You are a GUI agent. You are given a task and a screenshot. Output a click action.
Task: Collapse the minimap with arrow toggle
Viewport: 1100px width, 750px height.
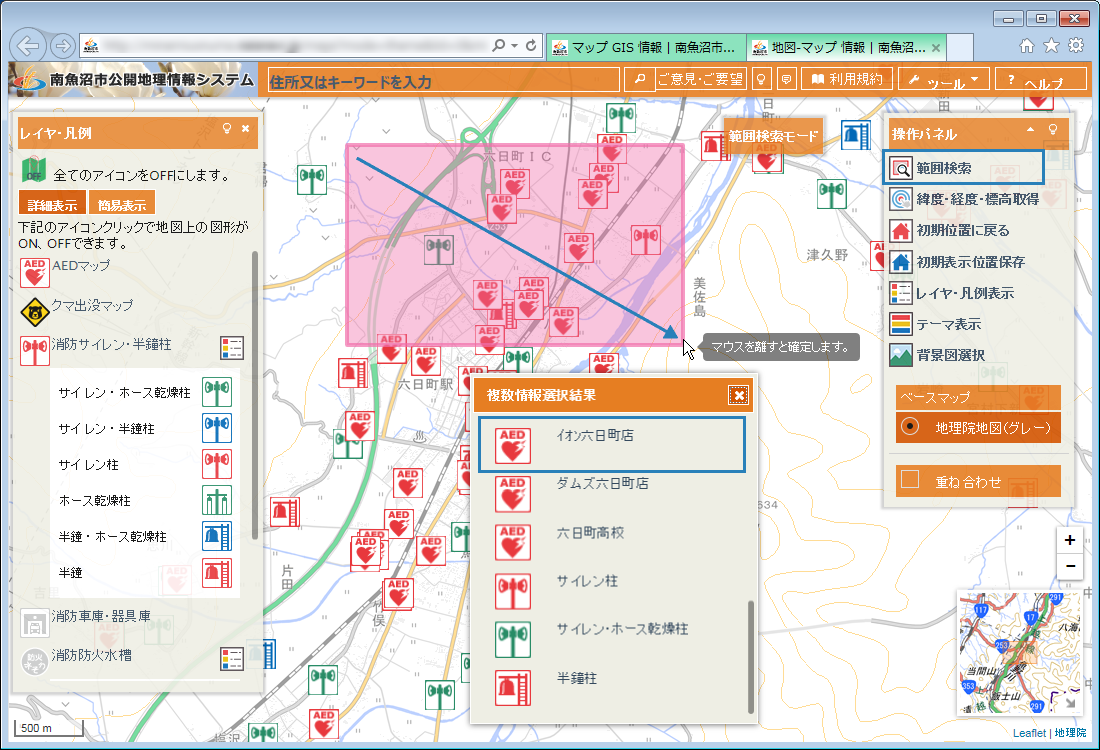[1071, 702]
